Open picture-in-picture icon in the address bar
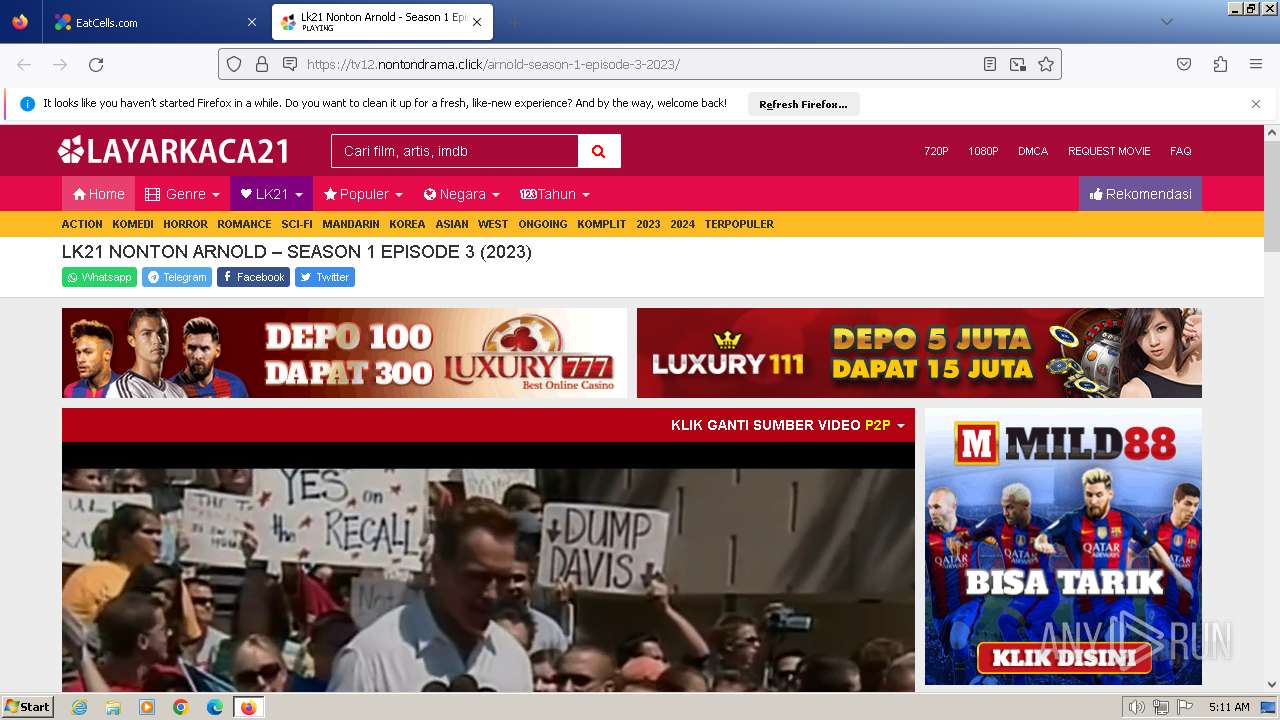 [1018, 64]
